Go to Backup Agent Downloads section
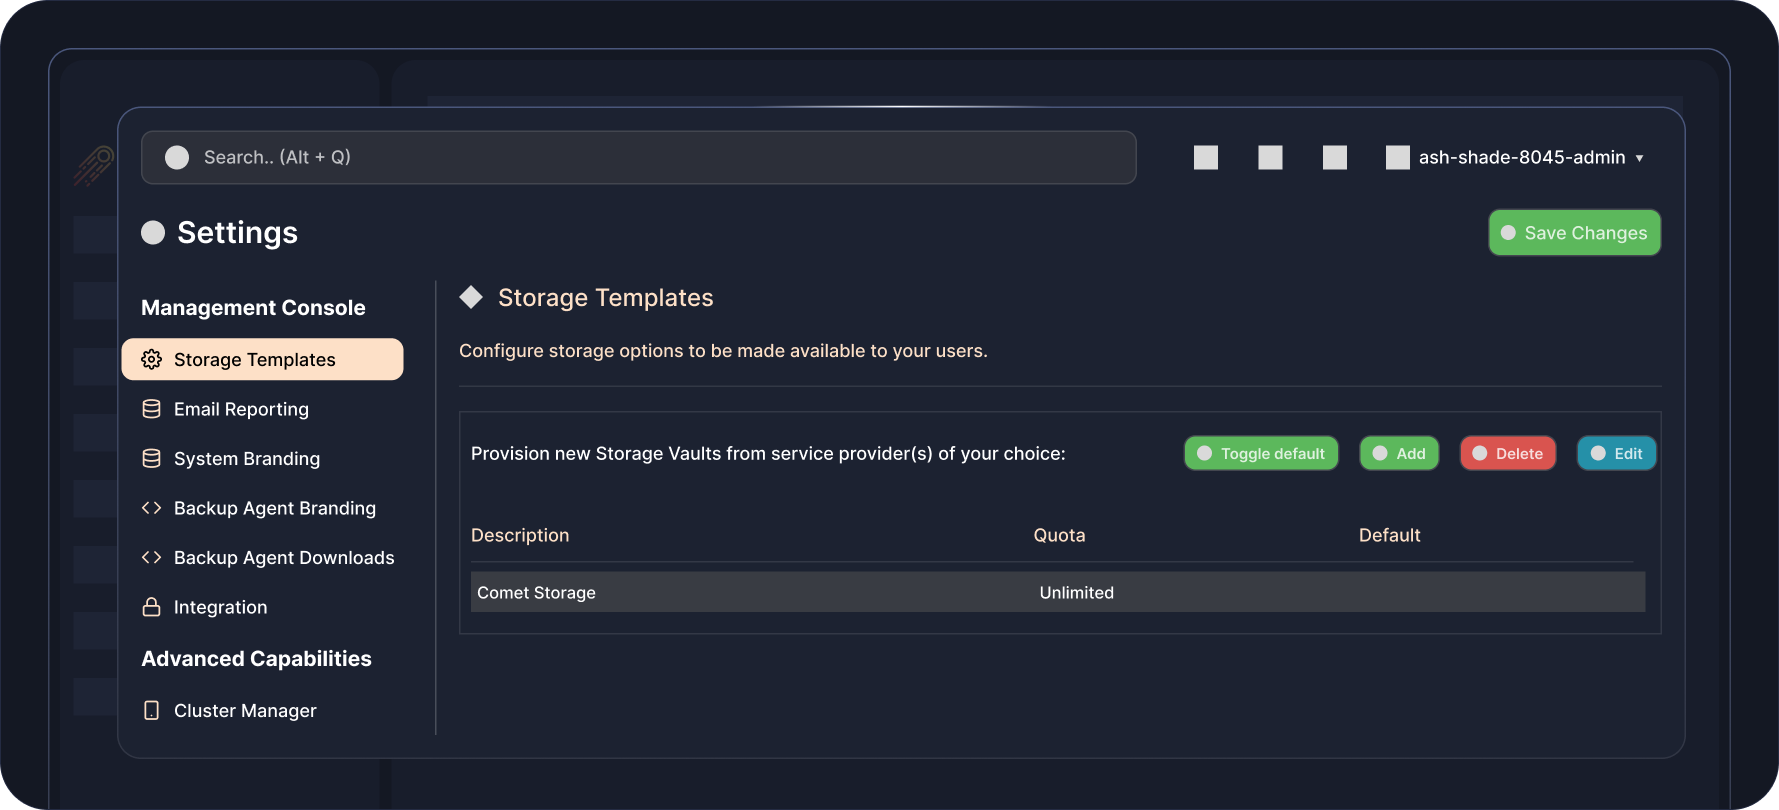 [x=283, y=558]
